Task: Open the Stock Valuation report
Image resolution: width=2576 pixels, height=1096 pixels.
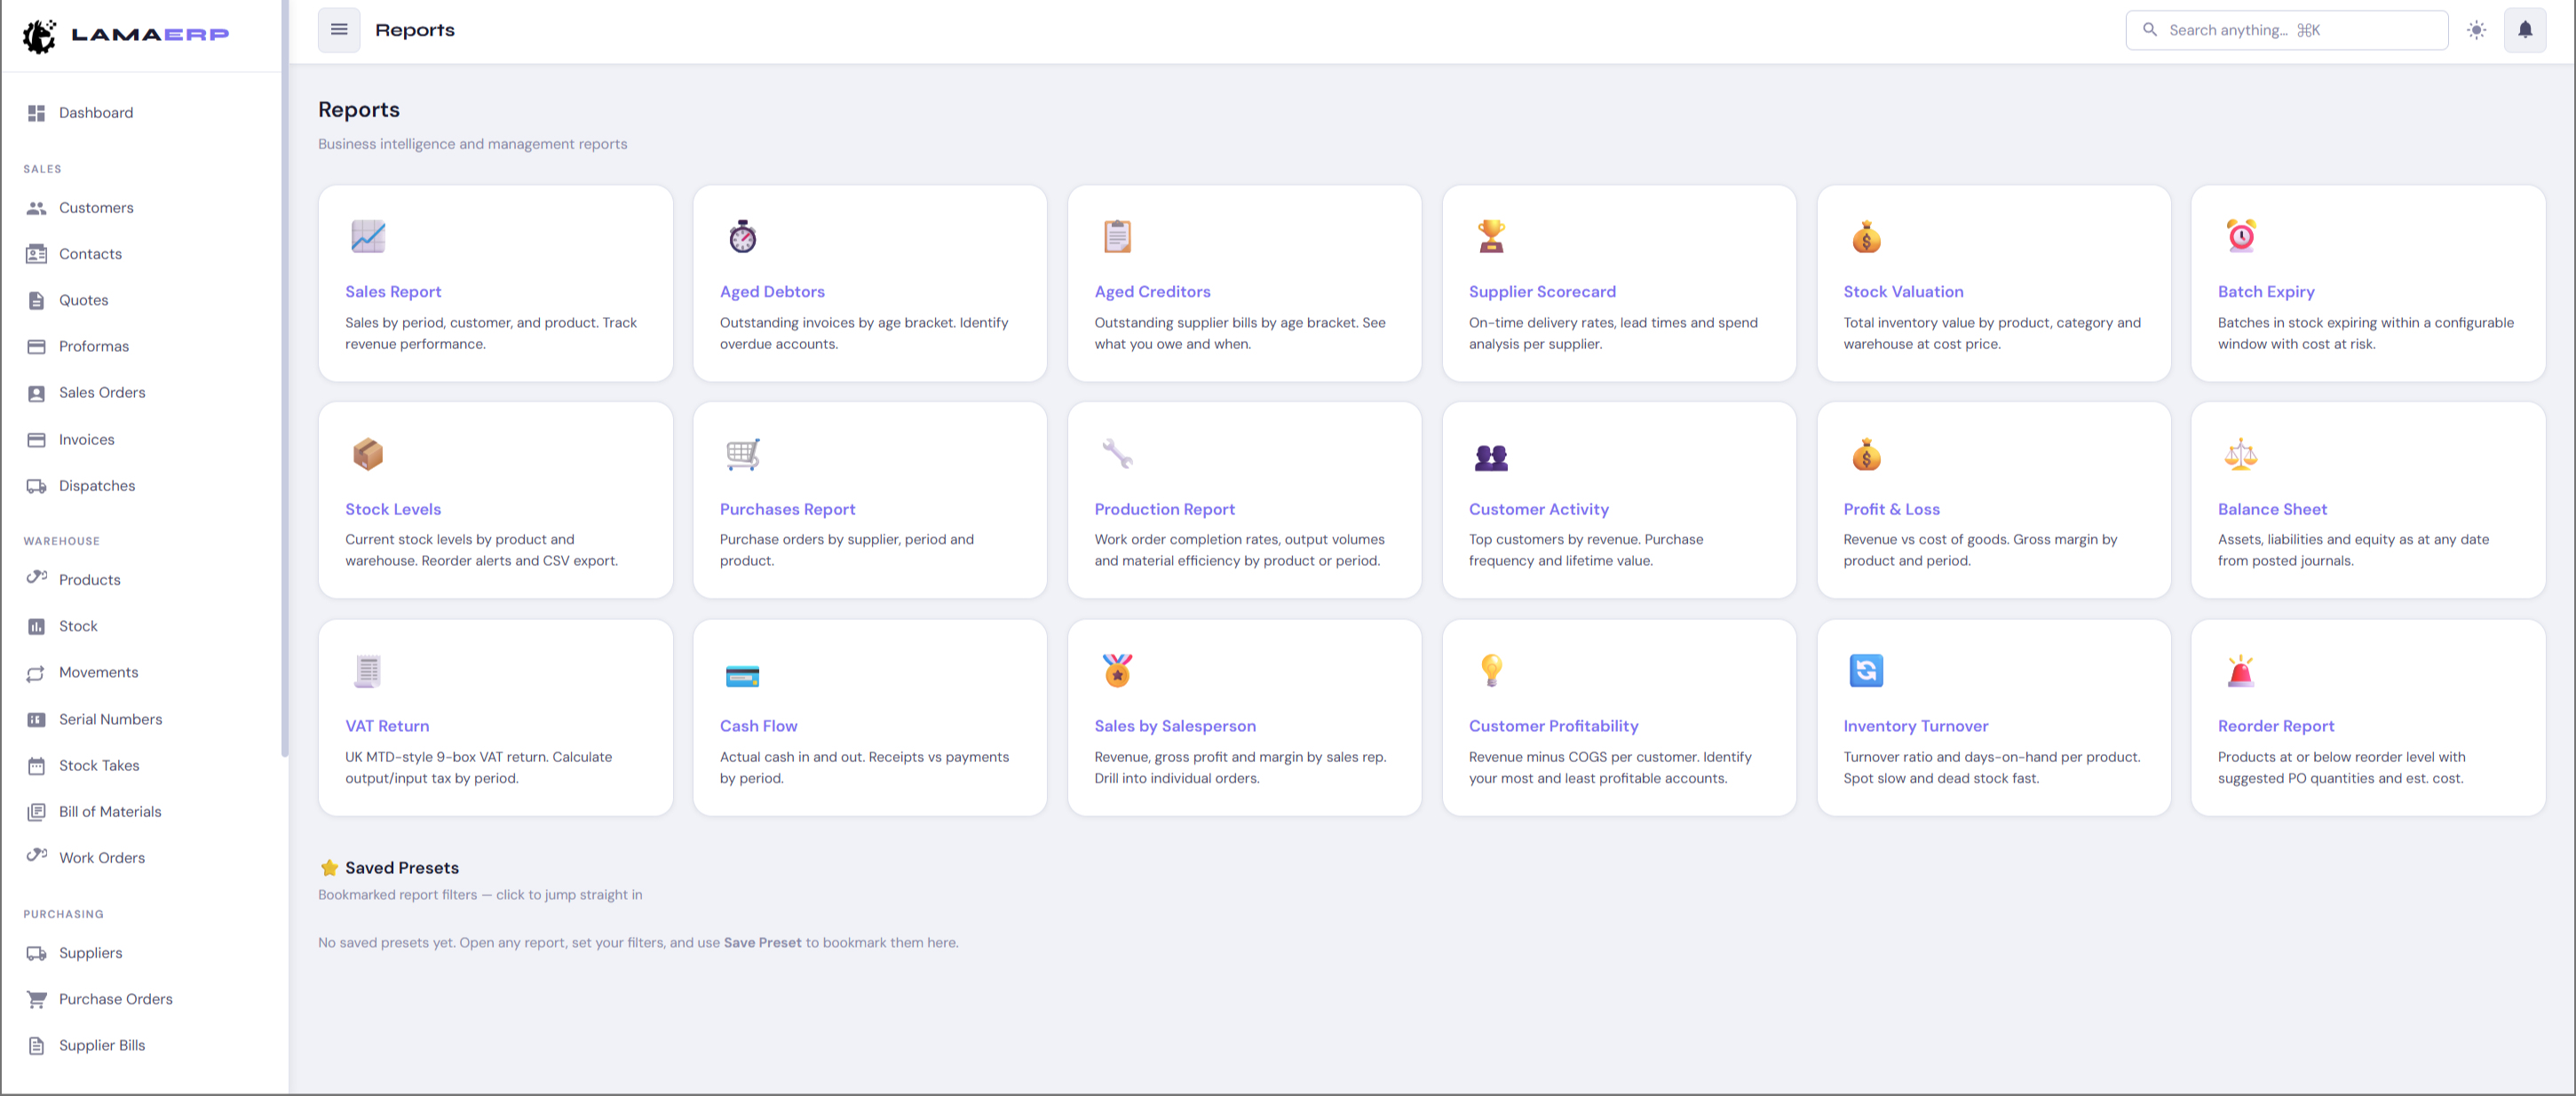Action: pyautogui.click(x=1903, y=292)
